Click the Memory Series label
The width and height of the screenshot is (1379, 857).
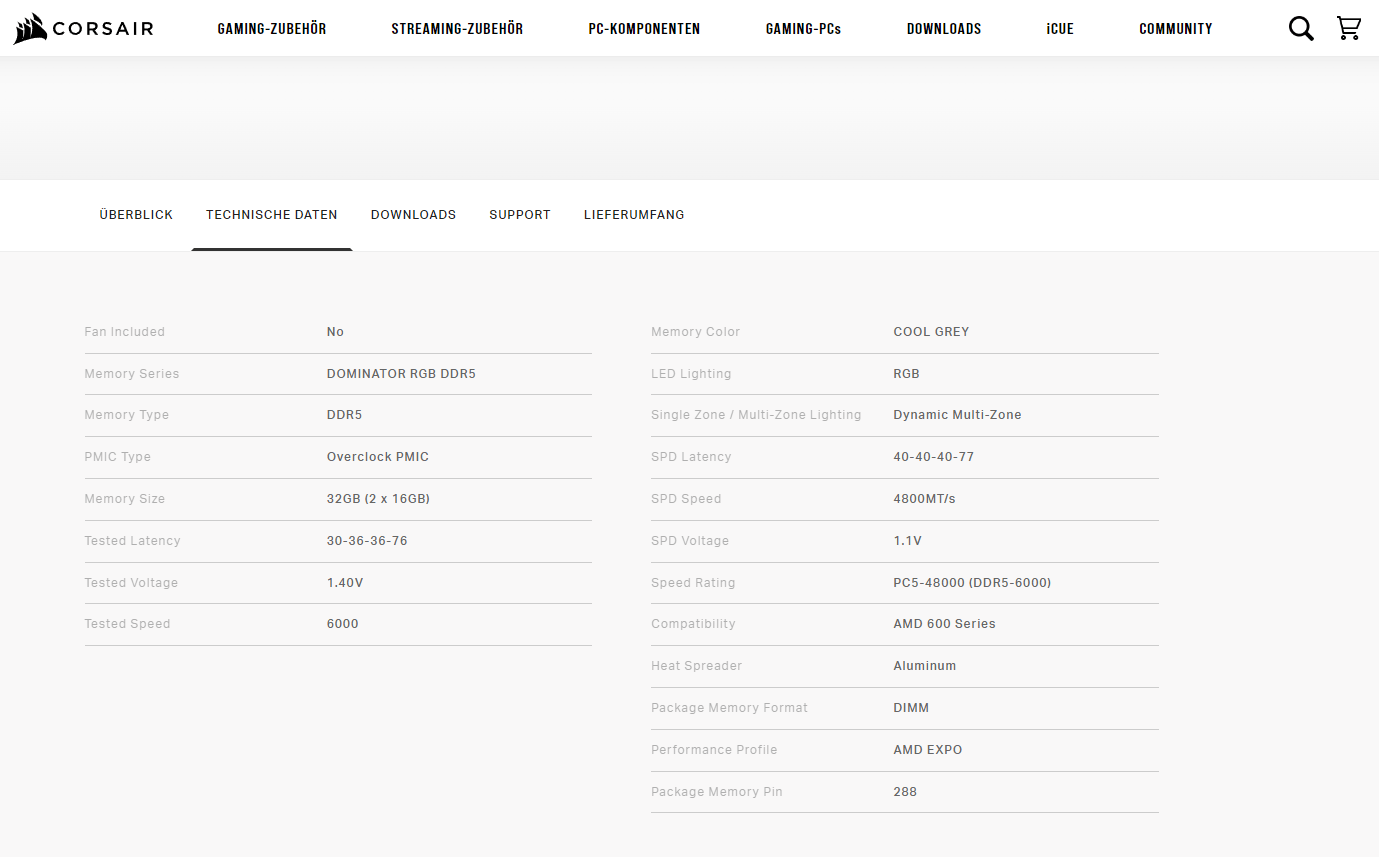132,374
